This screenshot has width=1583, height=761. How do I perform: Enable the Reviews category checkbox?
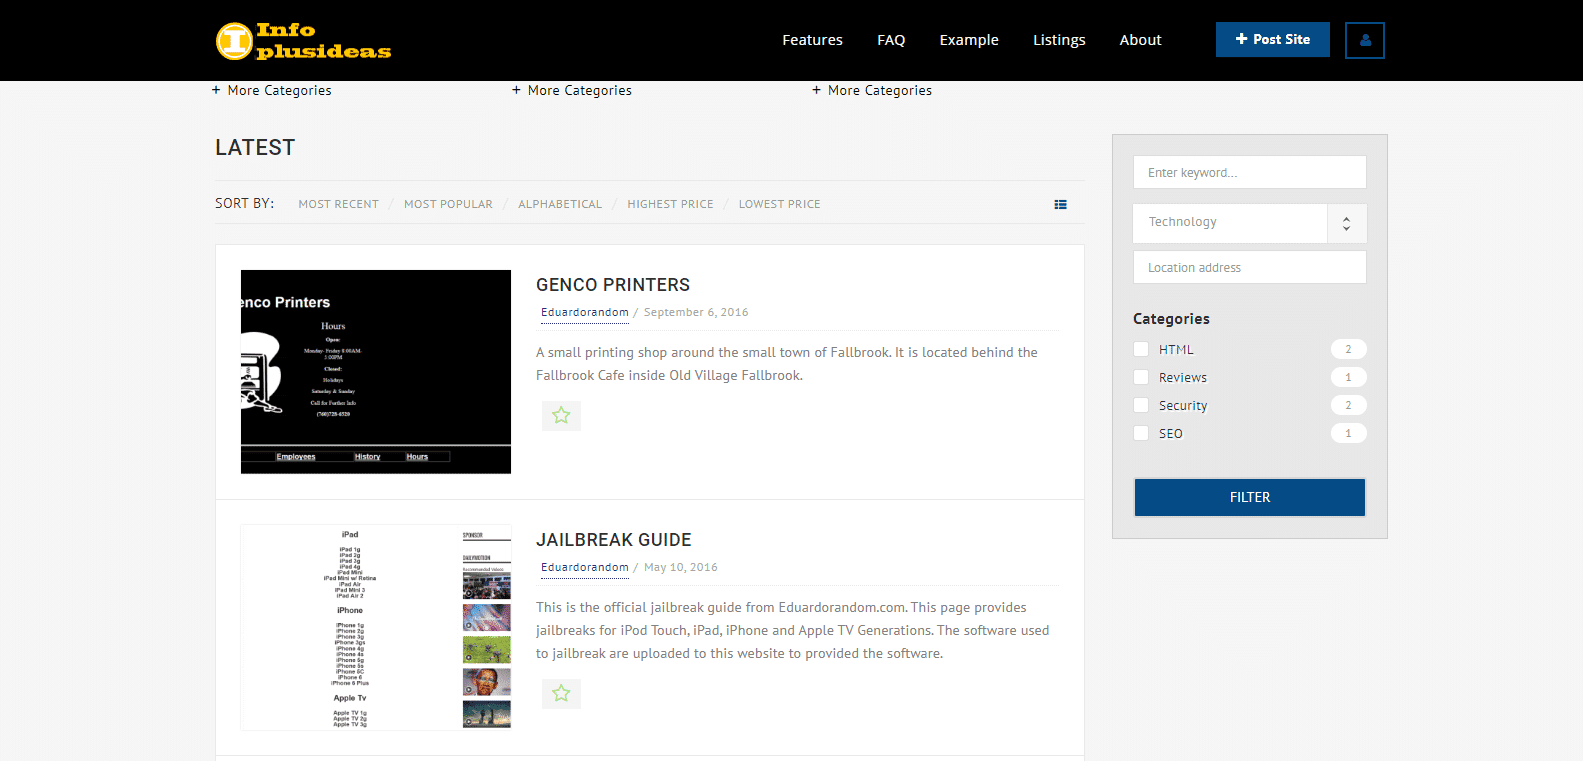[x=1141, y=378]
